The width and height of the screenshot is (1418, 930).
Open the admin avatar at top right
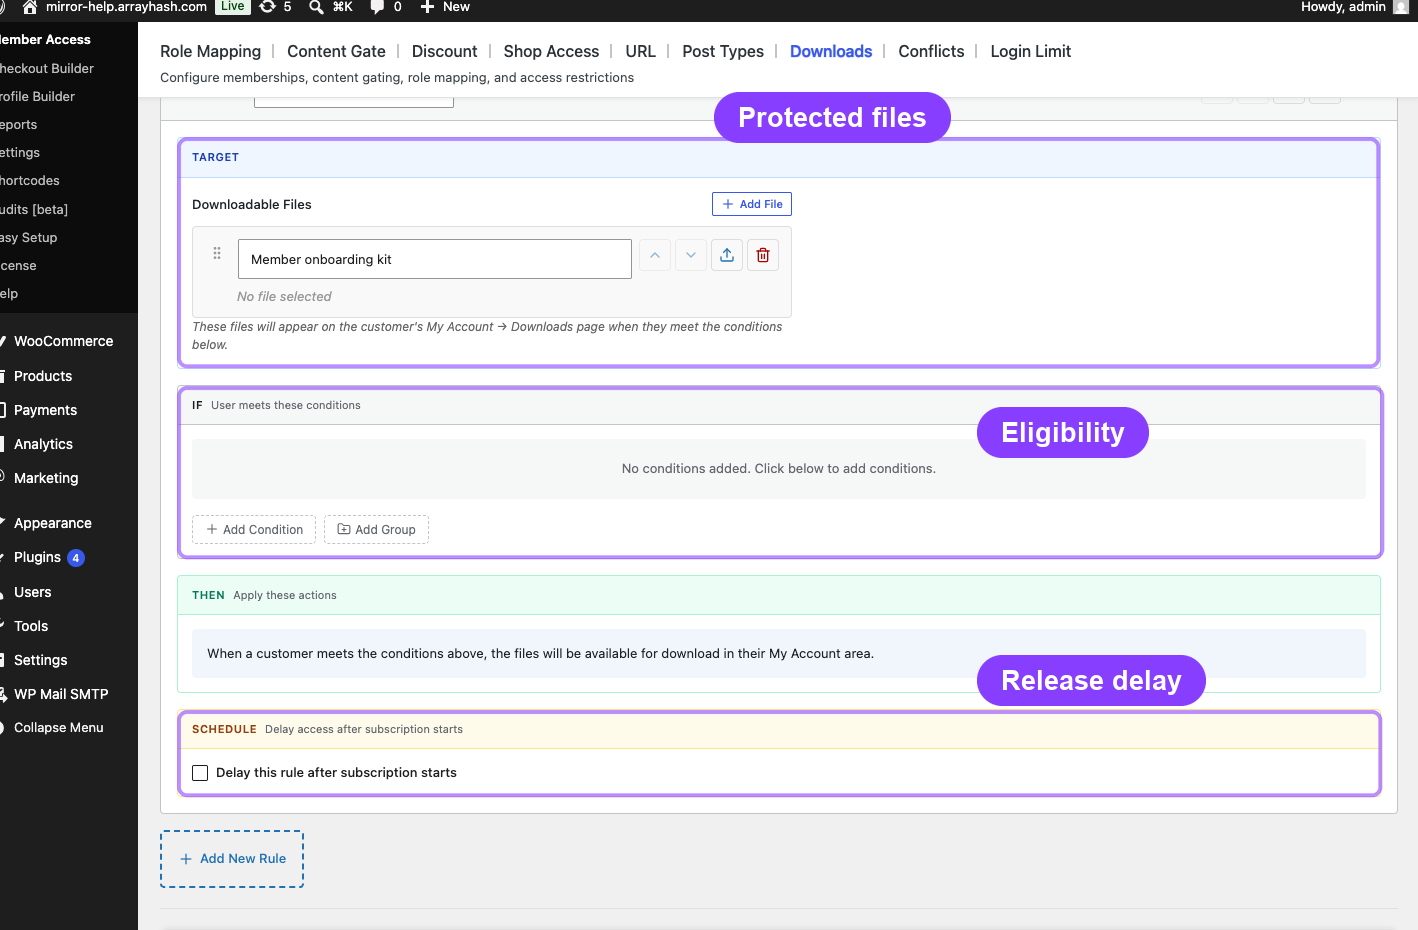point(1401,7)
